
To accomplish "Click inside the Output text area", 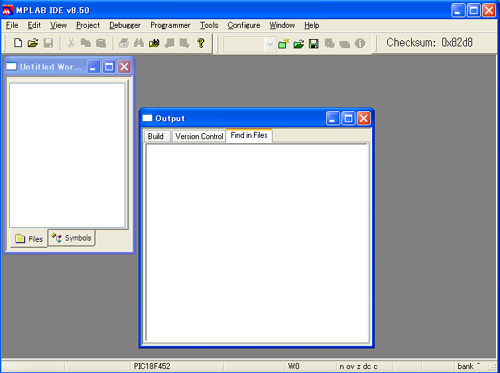I will point(257,243).
